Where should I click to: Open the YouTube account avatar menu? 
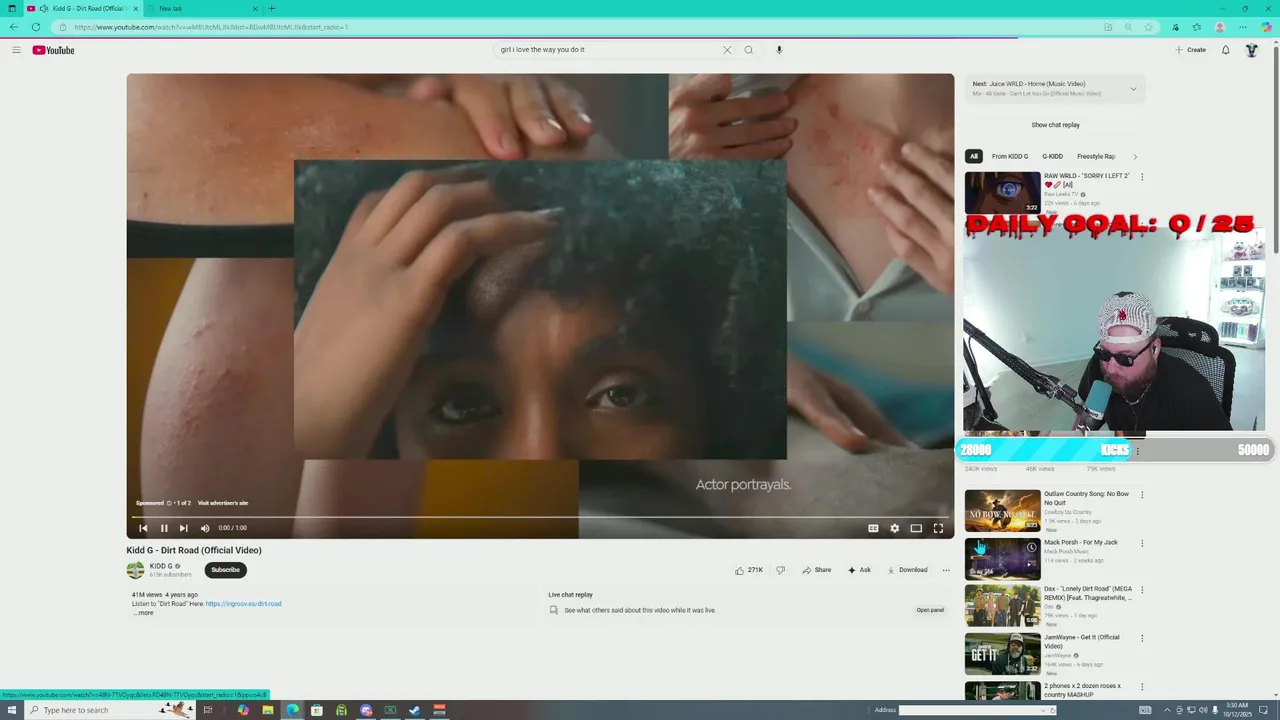(1251, 50)
